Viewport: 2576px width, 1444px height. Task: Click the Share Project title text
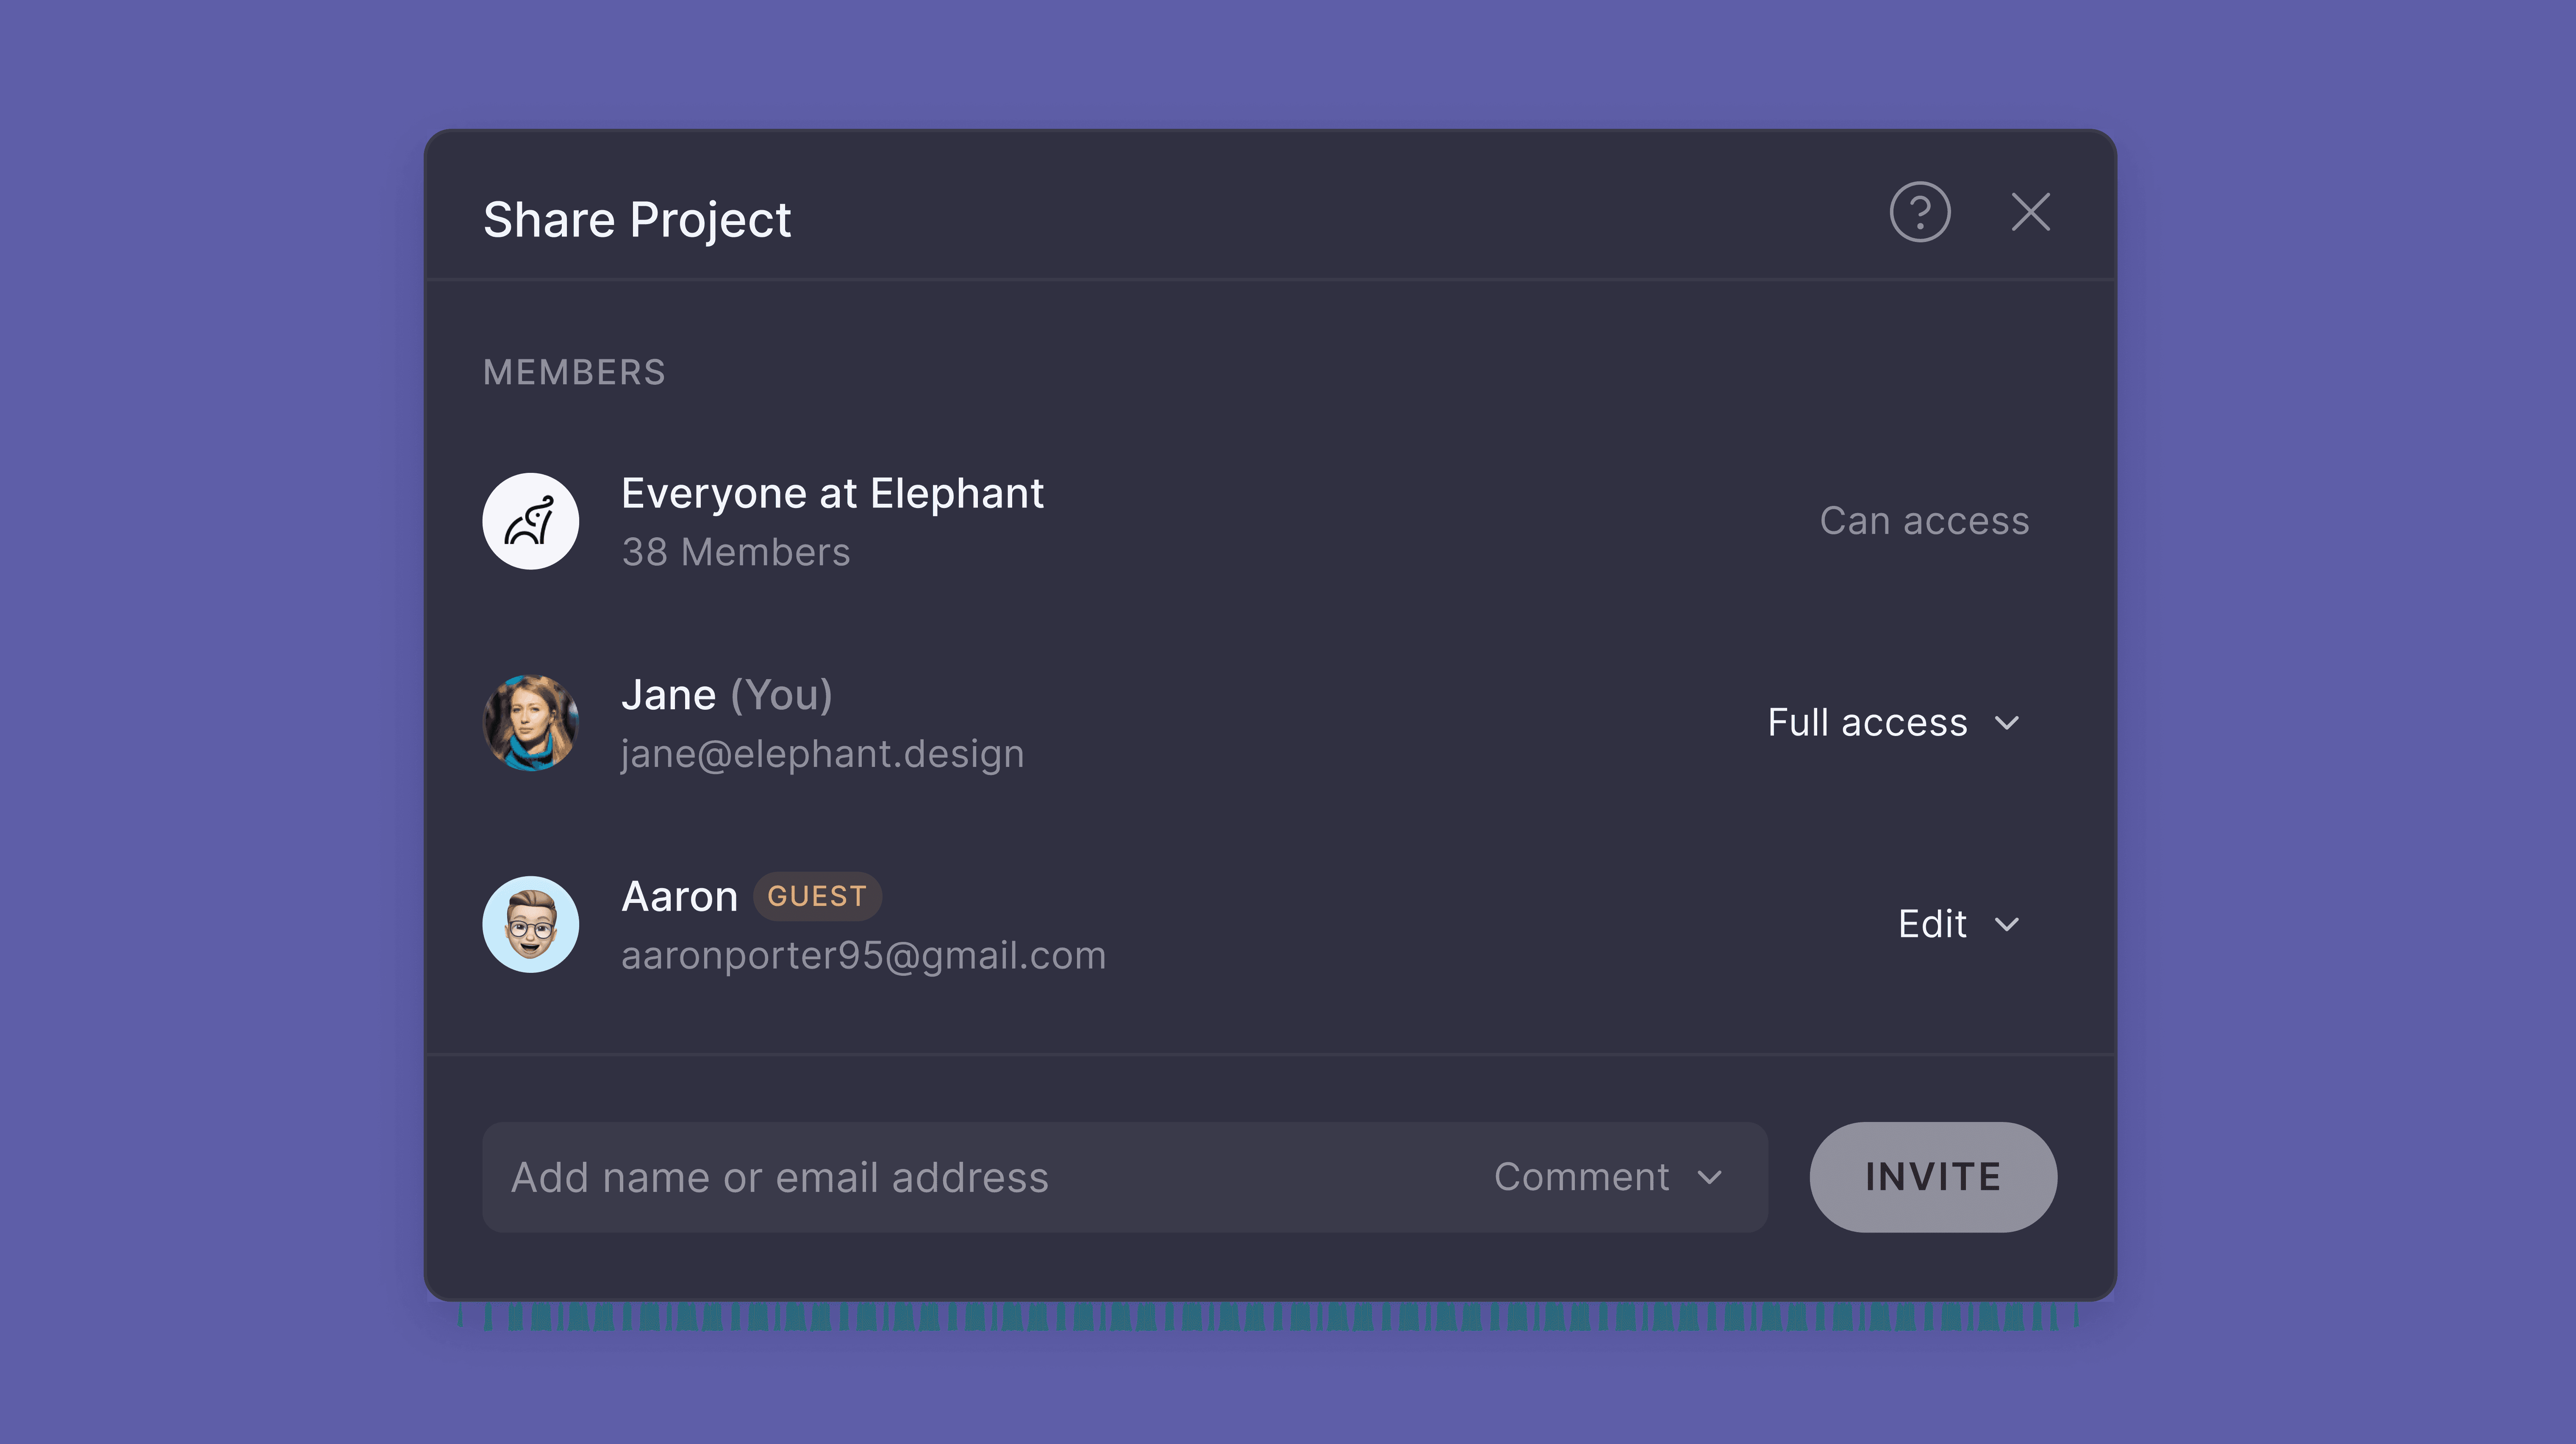point(637,220)
